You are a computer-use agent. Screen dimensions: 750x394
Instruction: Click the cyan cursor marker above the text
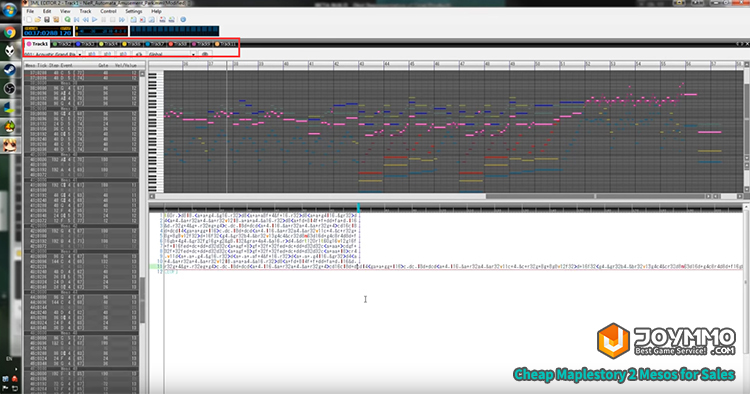point(358,208)
